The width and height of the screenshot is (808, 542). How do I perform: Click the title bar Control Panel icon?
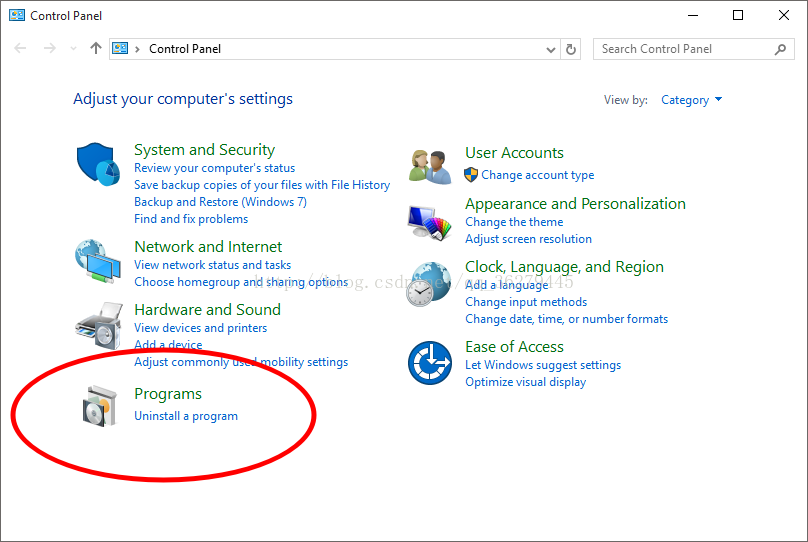(x=16, y=15)
